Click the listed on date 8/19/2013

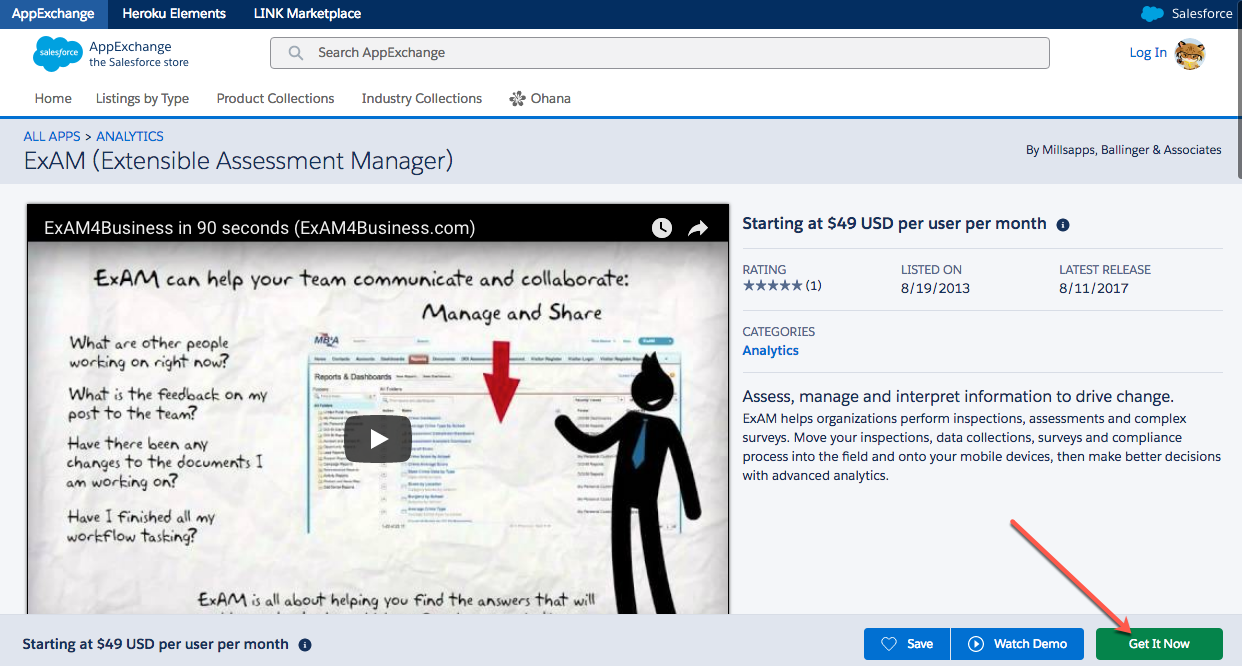[936, 288]
